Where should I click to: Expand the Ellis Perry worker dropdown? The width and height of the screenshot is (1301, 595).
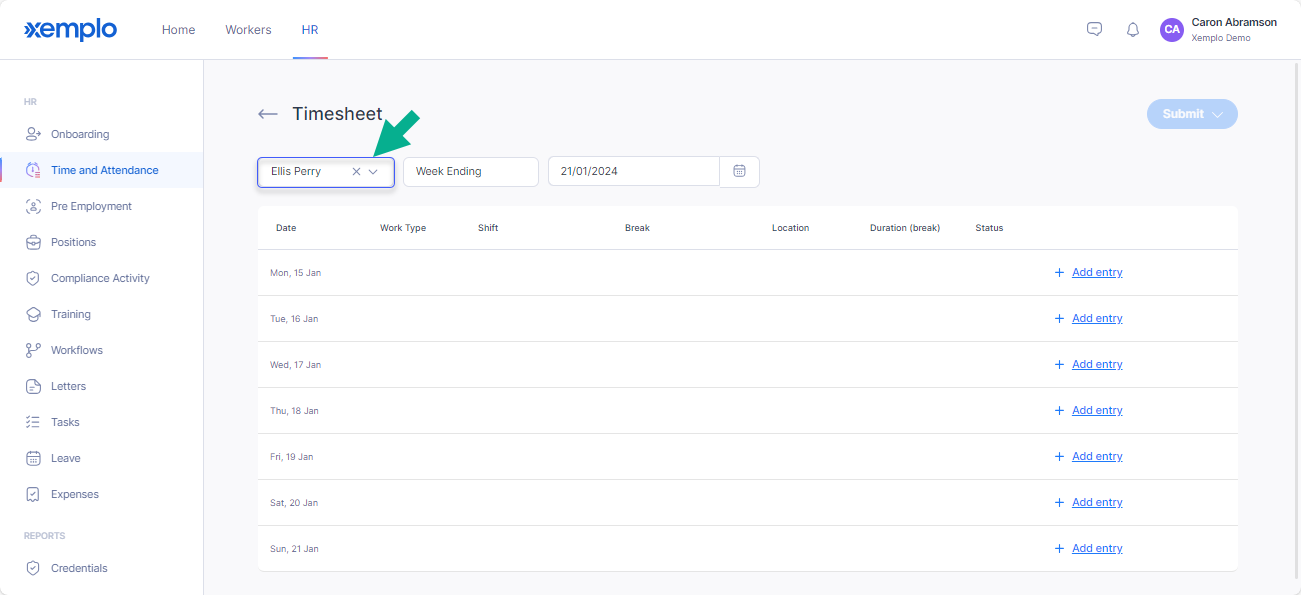click(x=373, y=171)
